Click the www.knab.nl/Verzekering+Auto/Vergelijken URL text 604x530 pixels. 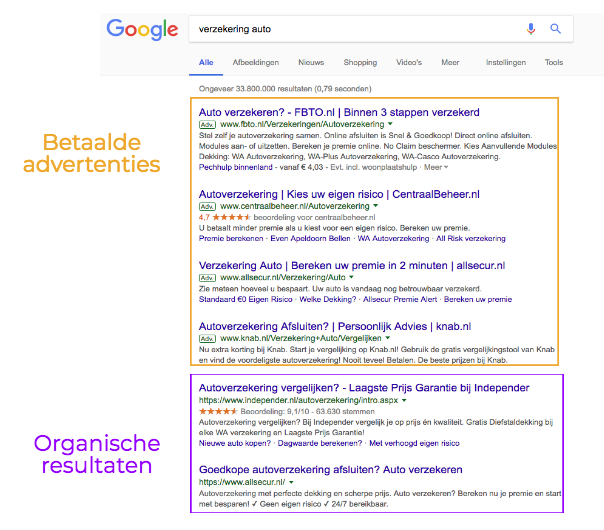point(300,339)
